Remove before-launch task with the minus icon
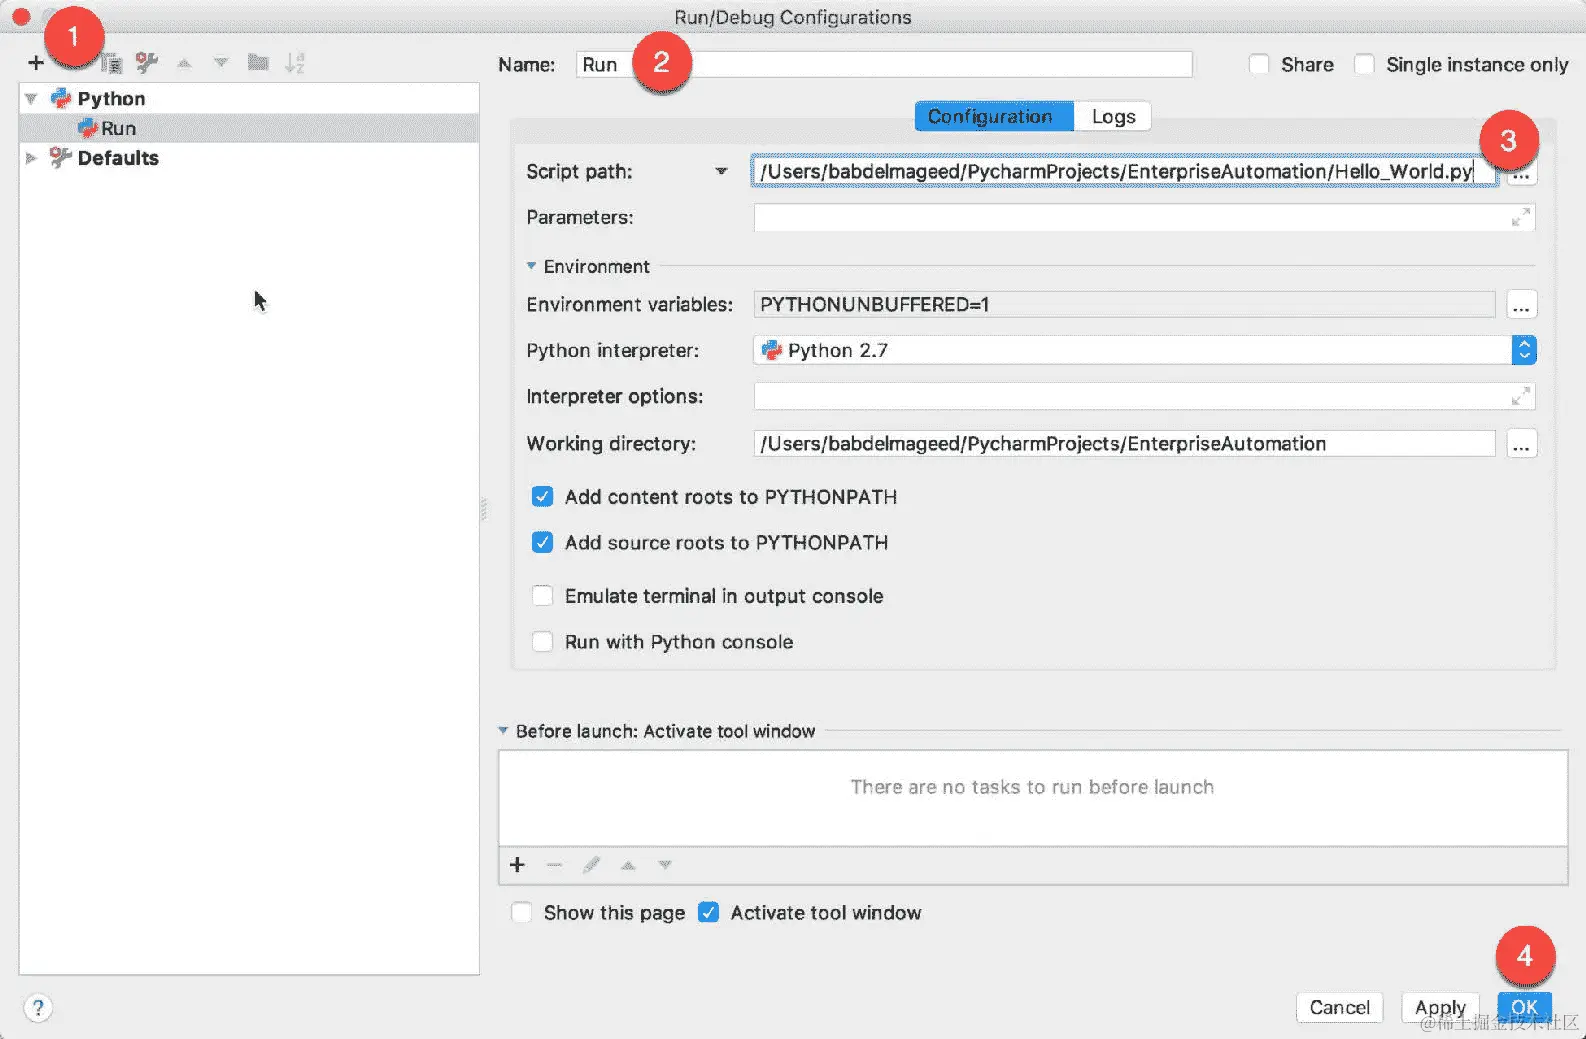 (x=554, y=865)
